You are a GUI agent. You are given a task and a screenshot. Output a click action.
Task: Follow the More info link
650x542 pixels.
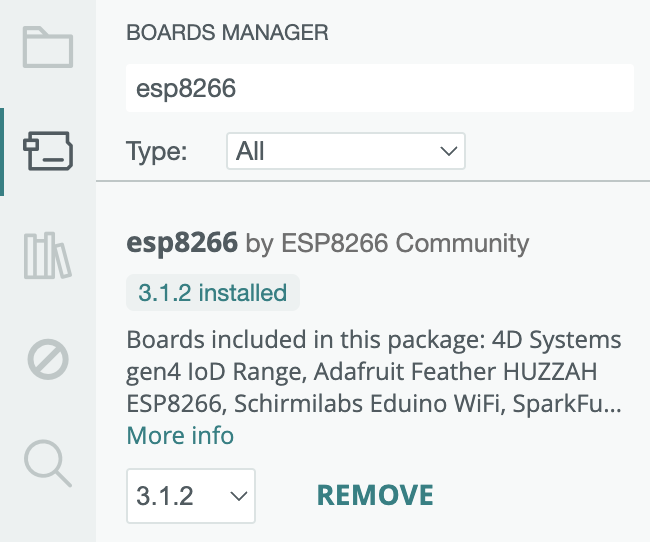(180, 435)
